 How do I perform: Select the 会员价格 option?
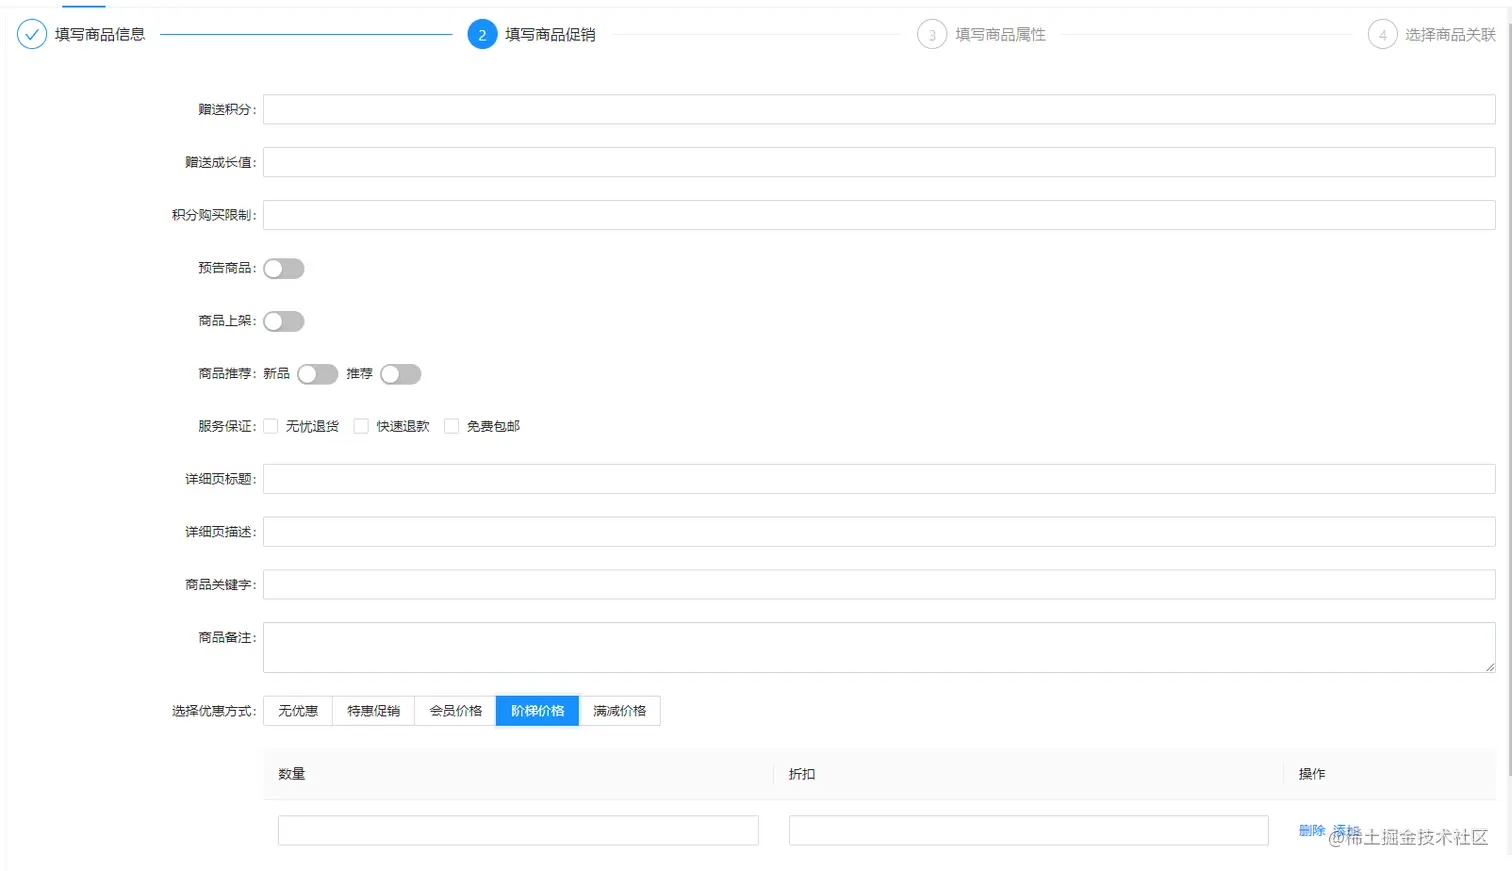pyautogui.click(x=456, y=711)
